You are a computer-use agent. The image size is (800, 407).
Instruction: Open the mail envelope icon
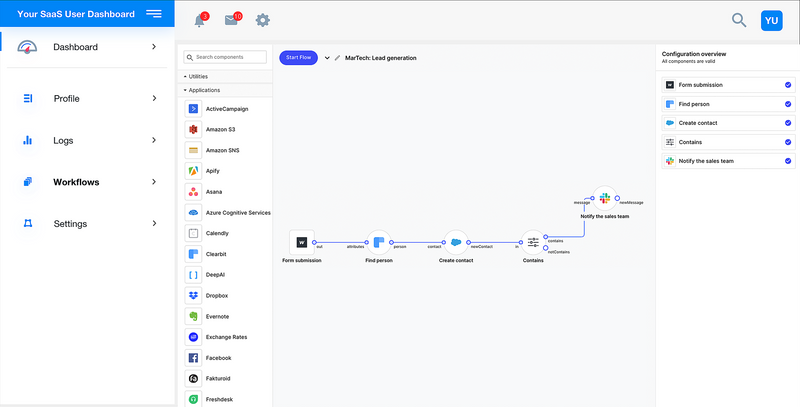tap(232, 19)
